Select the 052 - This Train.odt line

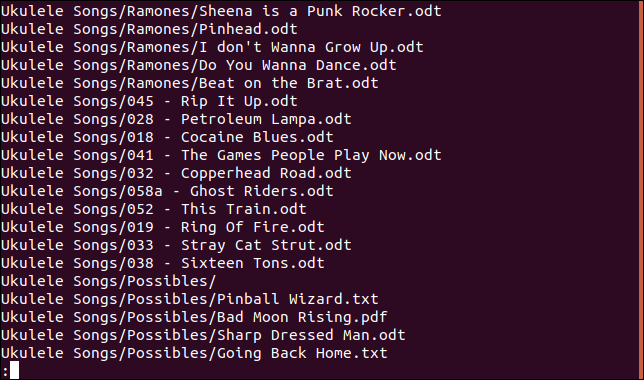(x=154, y=210)
